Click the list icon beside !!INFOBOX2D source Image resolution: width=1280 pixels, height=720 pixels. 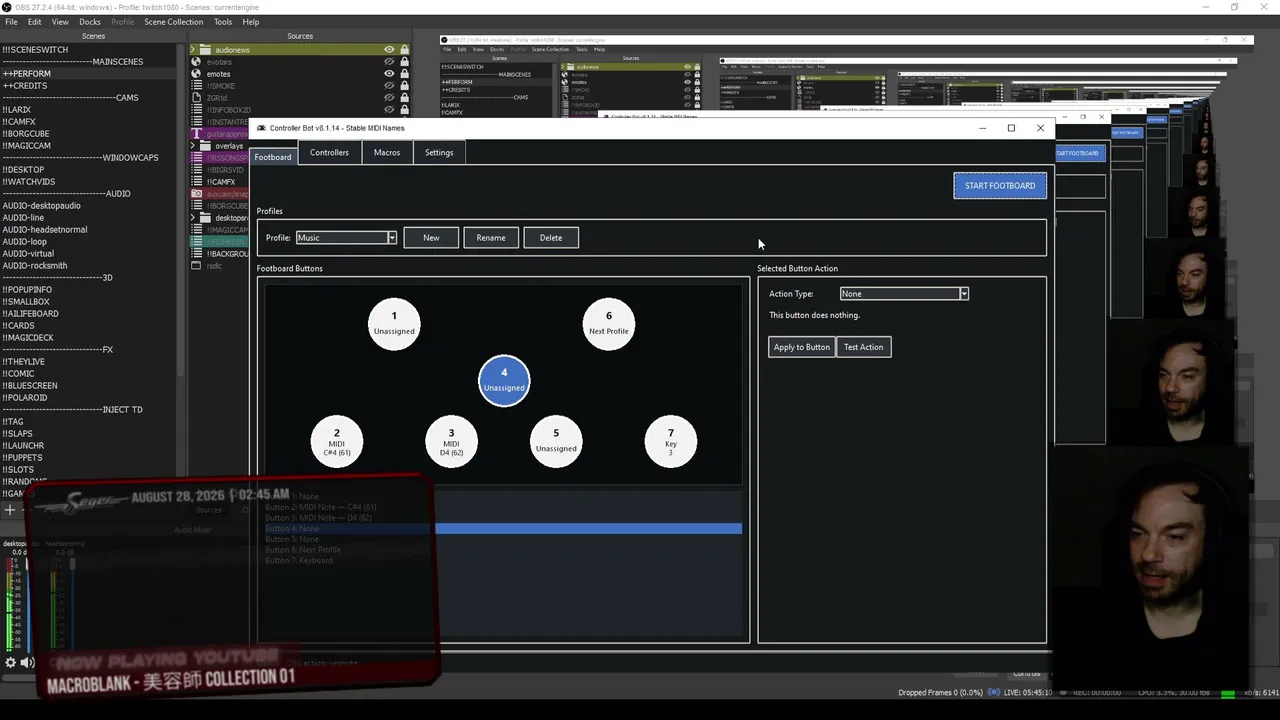coord(196,110)
